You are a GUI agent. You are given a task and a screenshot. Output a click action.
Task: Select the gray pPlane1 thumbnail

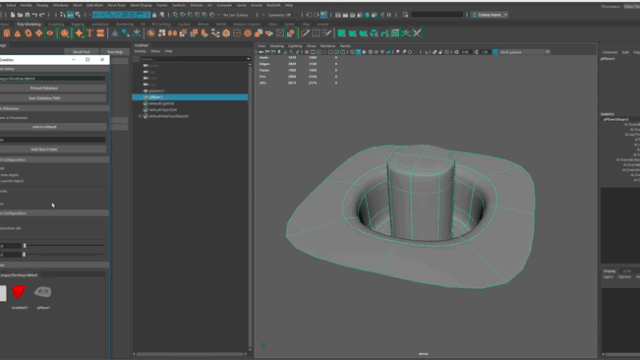[43, 292]
